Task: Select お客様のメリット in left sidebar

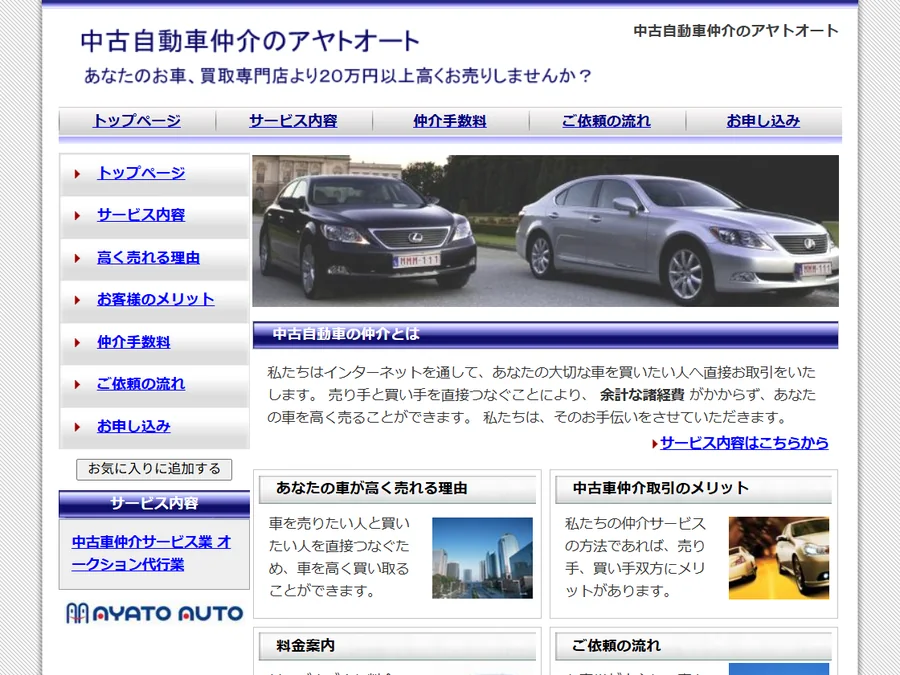Action: pyautogui.click(x=156, y=300)
